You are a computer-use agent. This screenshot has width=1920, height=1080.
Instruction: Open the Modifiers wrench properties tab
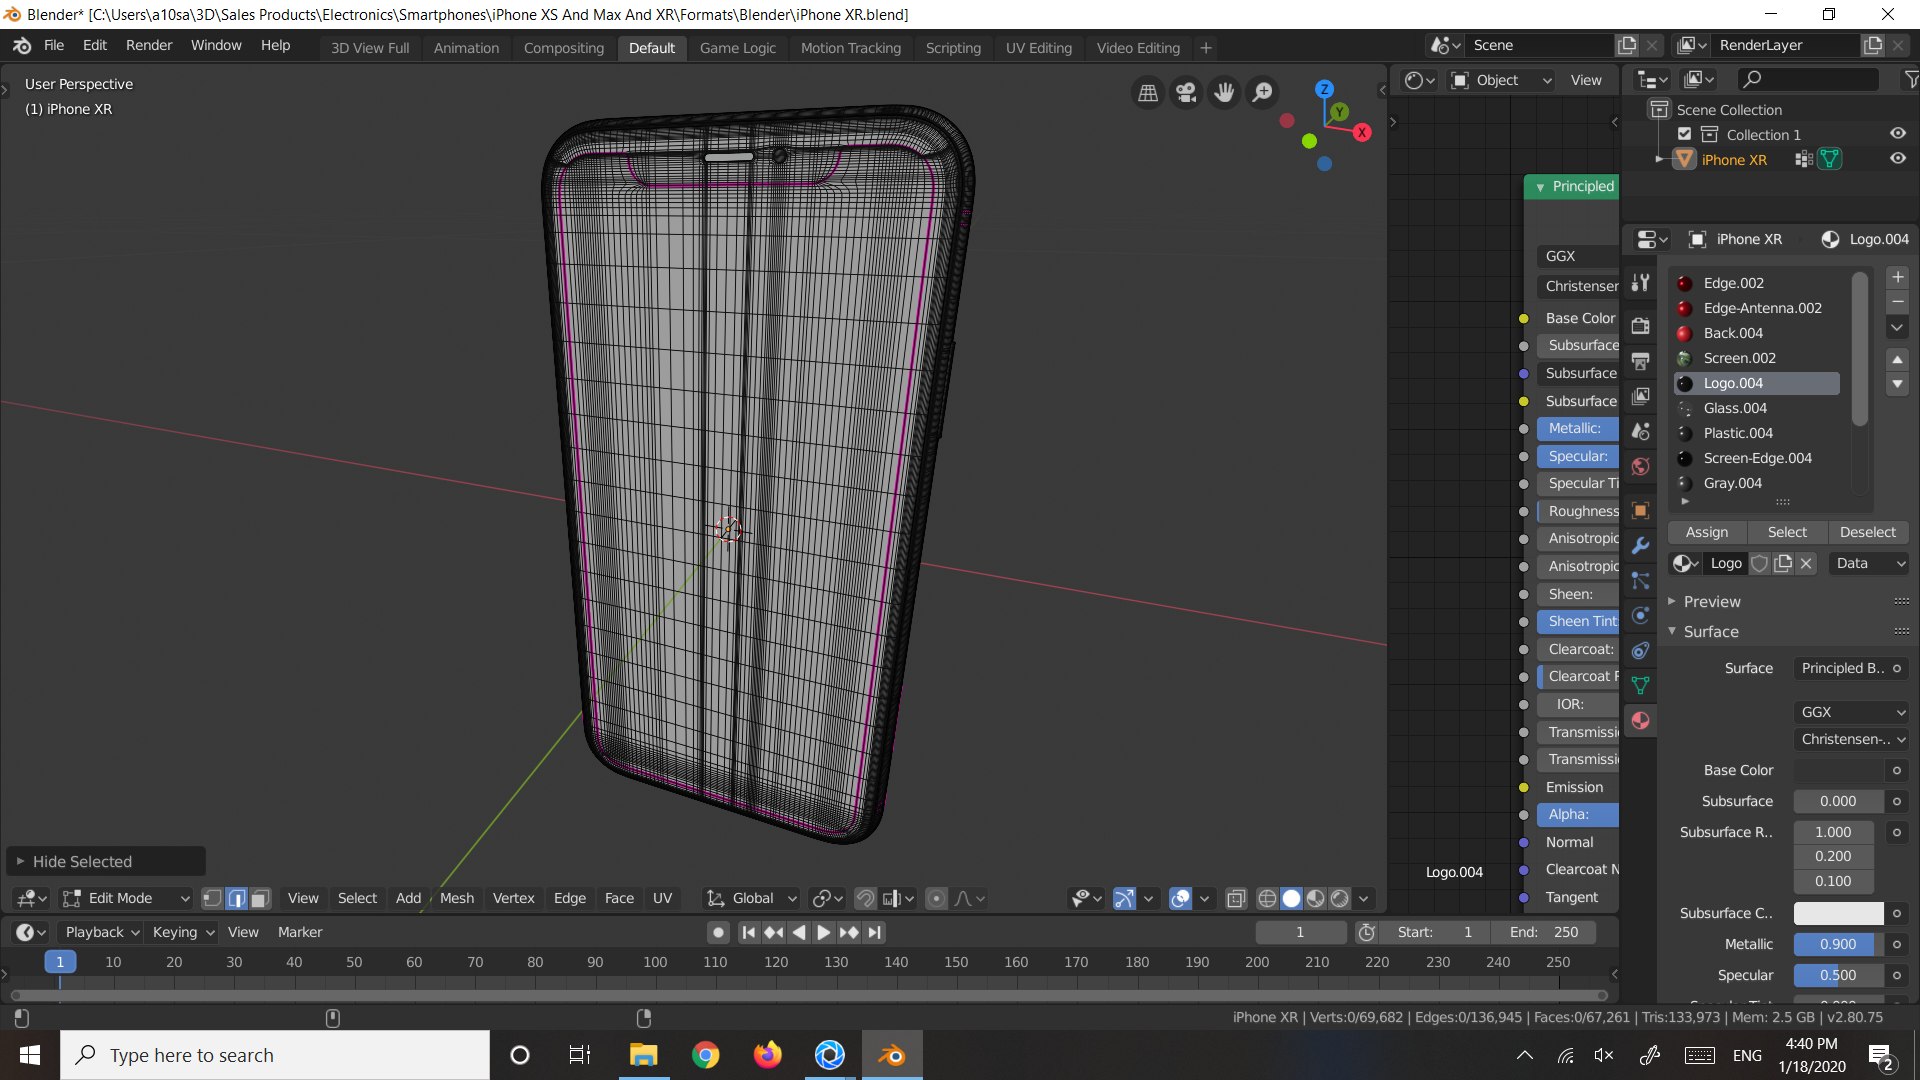tap(1640, 546)
